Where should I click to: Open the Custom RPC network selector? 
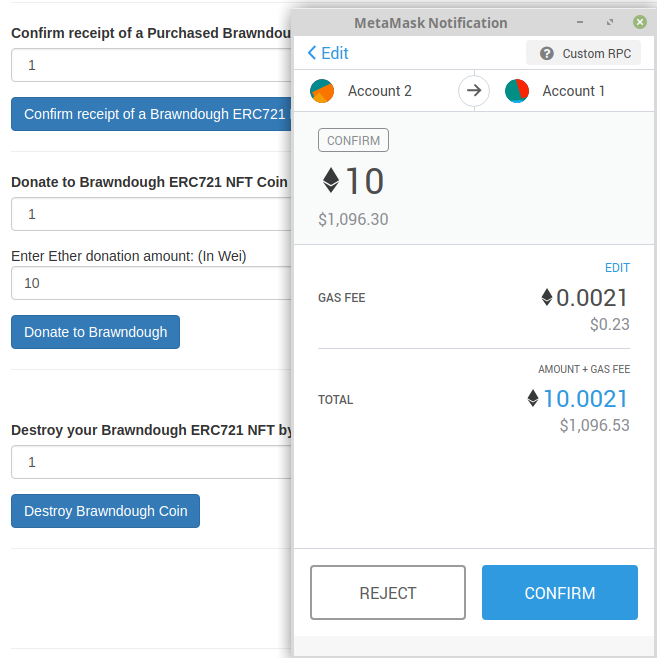[x=583, y=53]
